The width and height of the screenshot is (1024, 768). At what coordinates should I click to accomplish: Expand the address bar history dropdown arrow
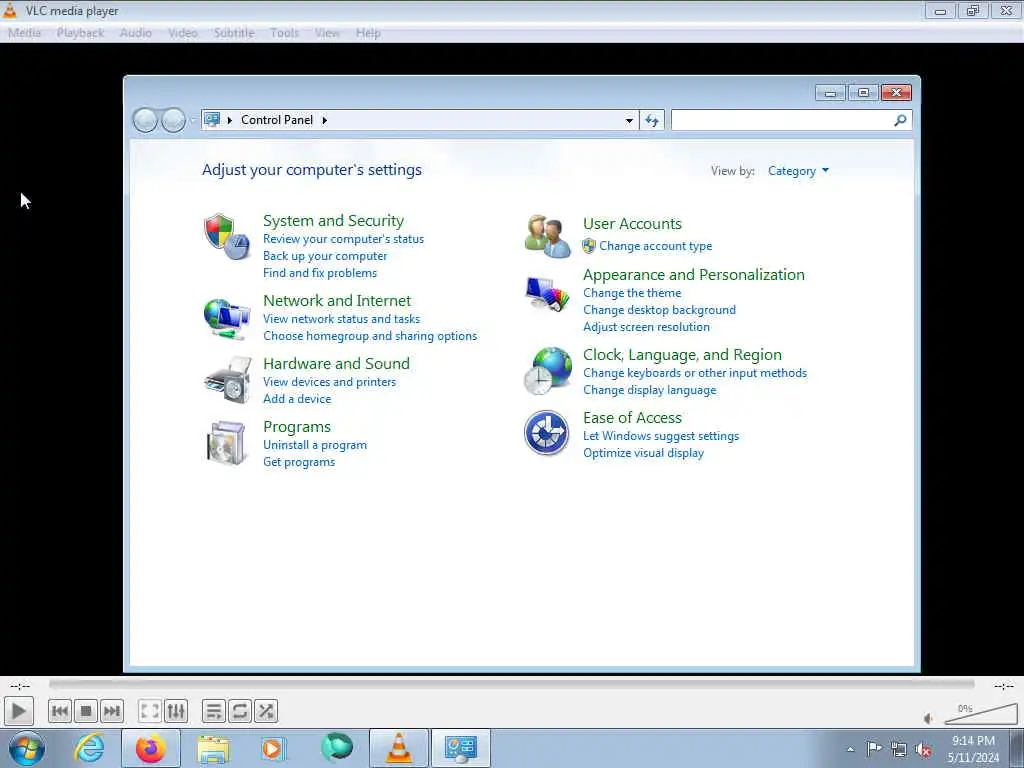[x=629, y=120]
